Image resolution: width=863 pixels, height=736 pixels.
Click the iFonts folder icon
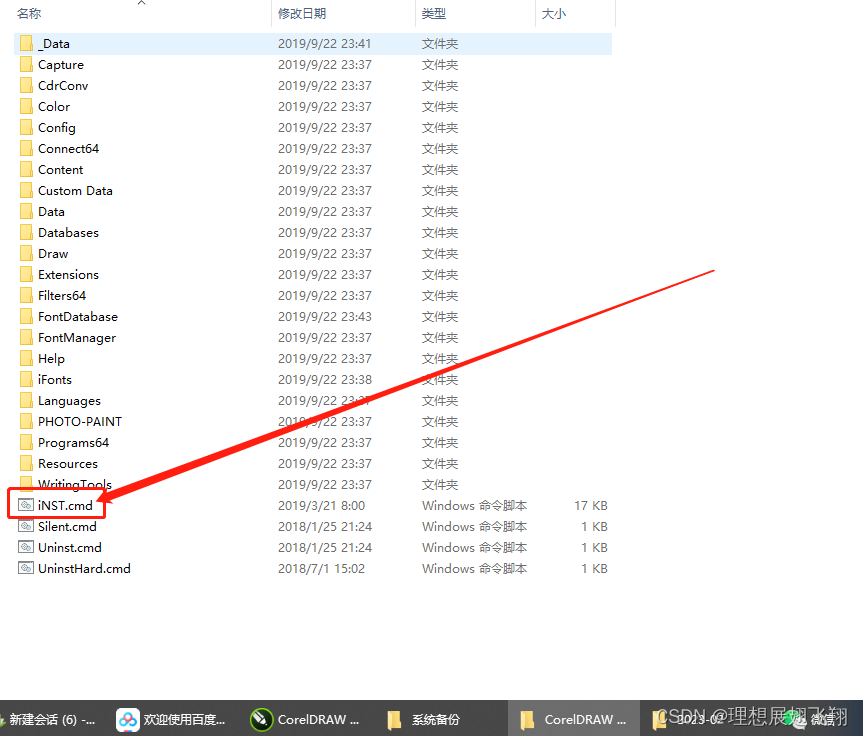point(26,379)
